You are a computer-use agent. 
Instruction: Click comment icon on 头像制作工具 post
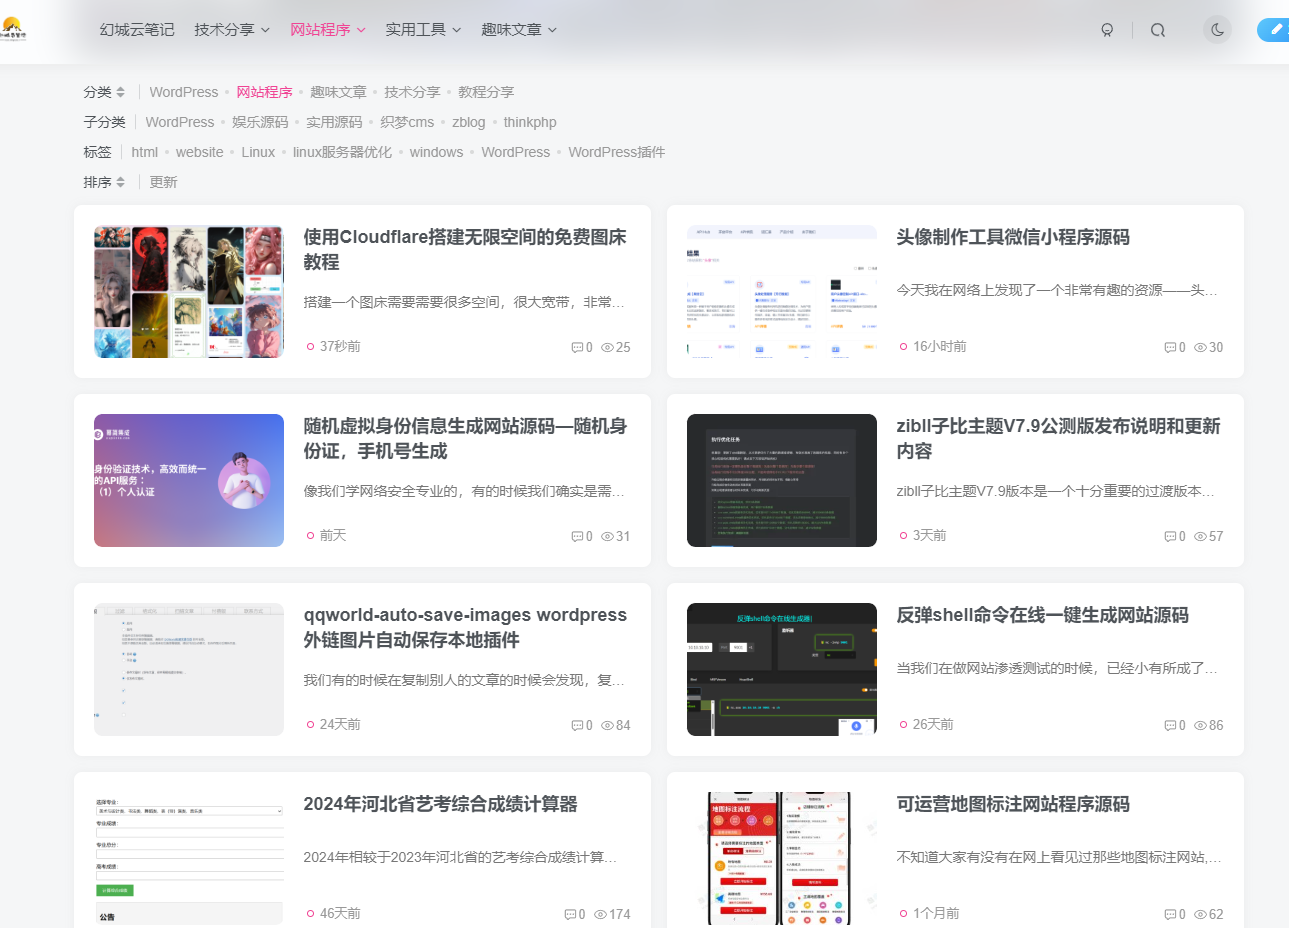(x=1170, y=348)
